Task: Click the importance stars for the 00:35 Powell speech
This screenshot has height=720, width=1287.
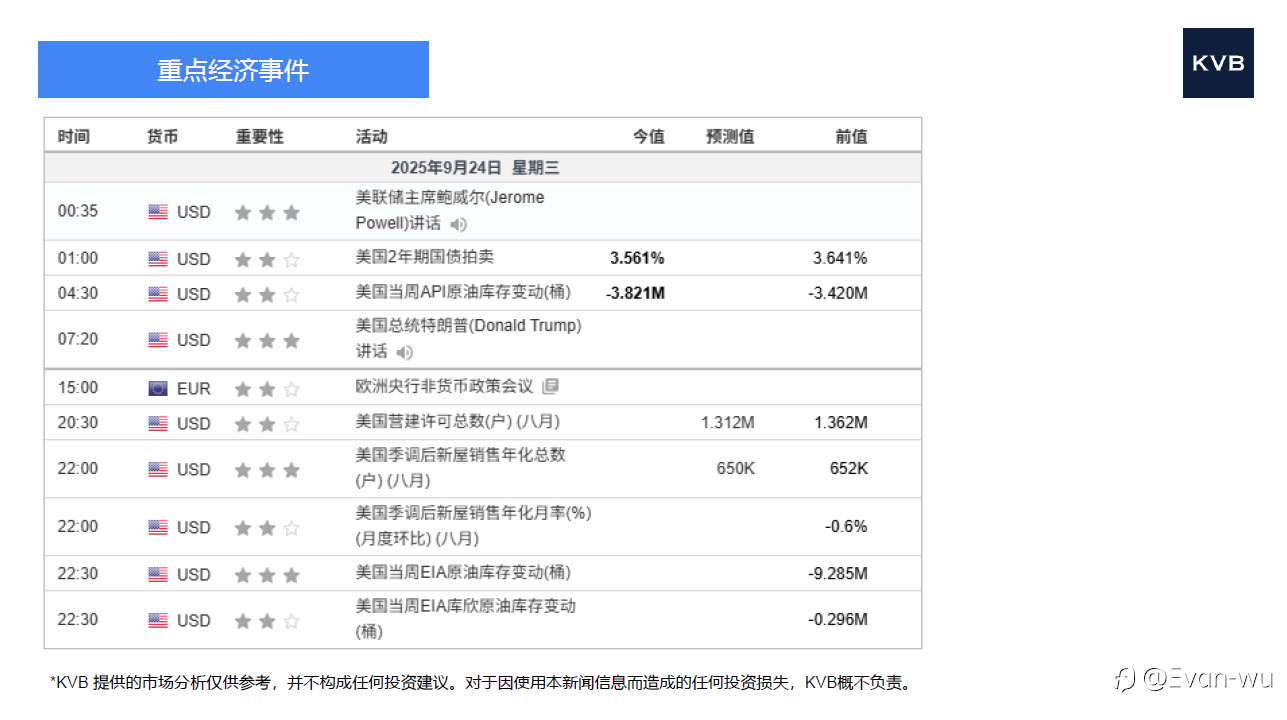Action: [267, 212]
